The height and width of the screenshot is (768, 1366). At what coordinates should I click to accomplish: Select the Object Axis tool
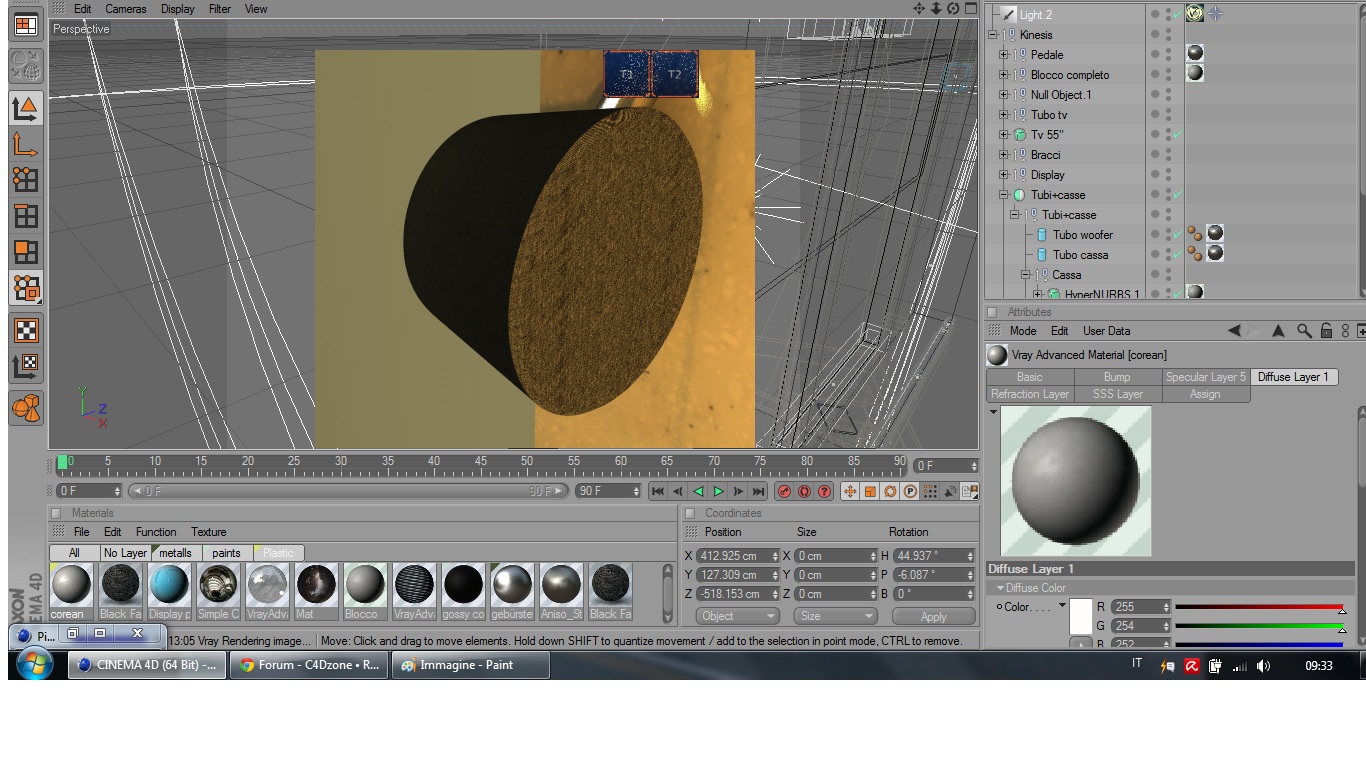click(x=26, y=144)
